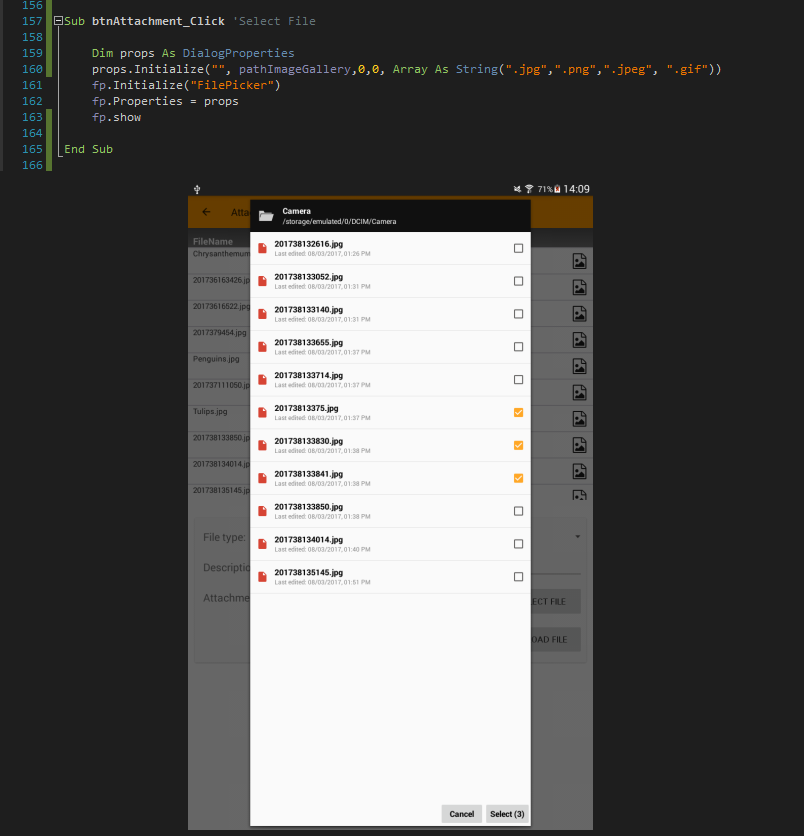804x836 pixels.
Task: Click the back arrow in app header
Action: [206, 212]
